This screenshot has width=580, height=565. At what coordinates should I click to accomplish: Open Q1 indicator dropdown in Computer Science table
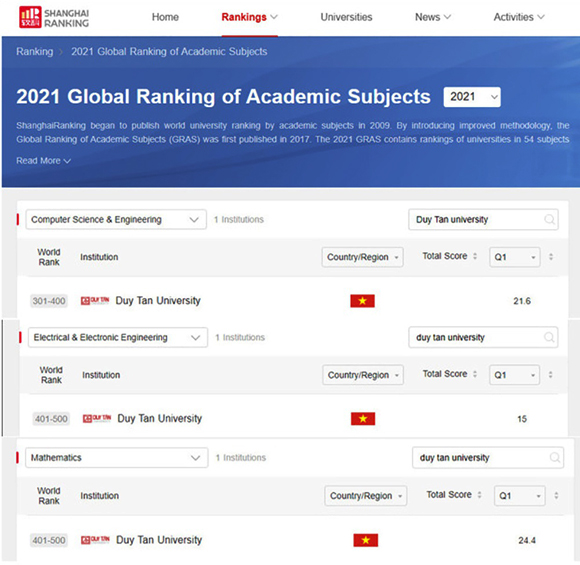[x=515, y=257]
